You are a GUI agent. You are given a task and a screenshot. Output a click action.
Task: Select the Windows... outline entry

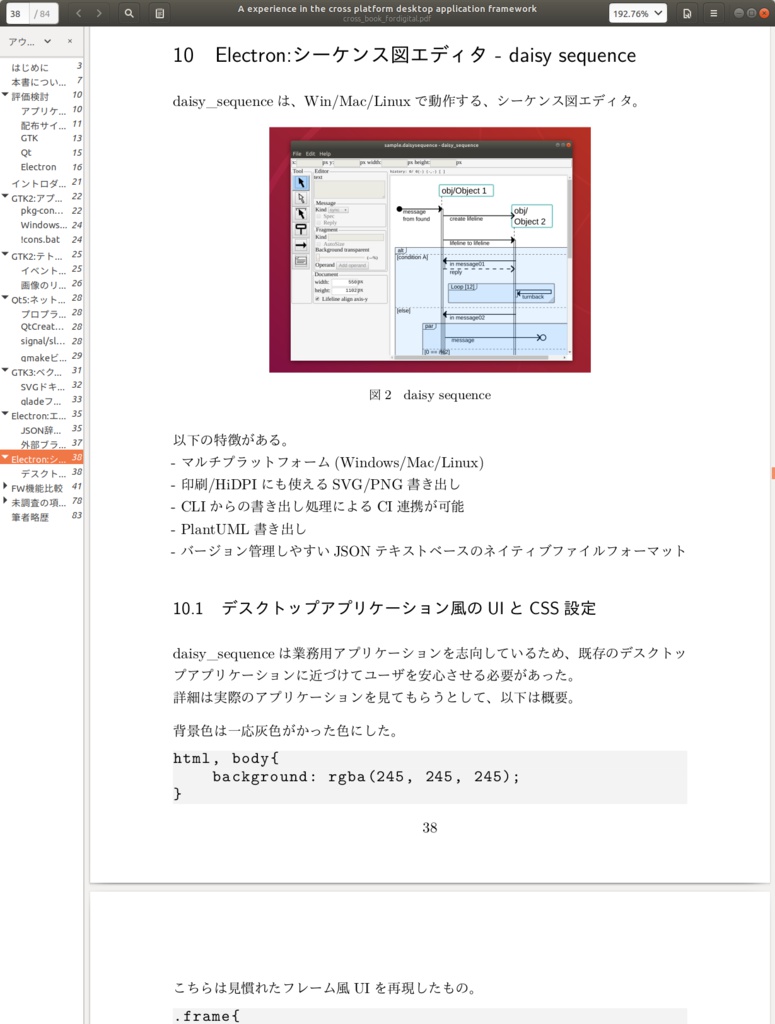point(44,225)
